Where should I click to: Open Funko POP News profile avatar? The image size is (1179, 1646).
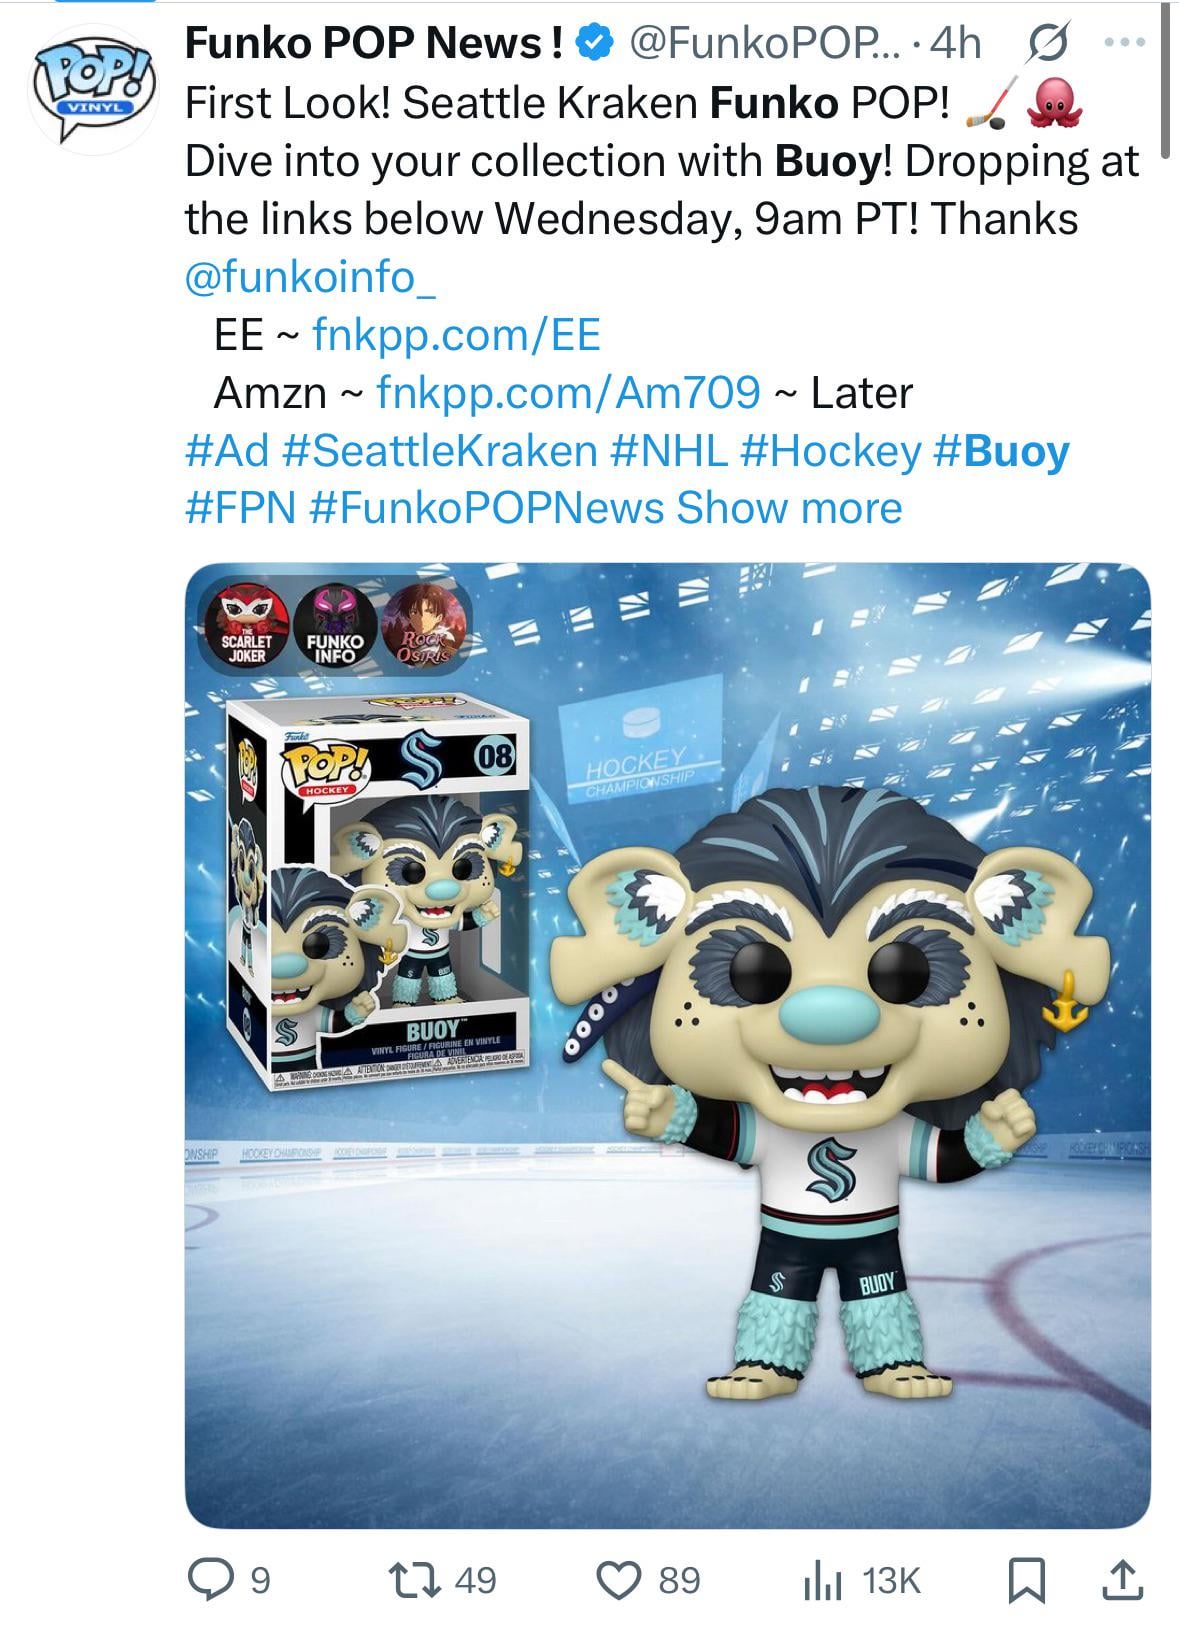click(x=92, y=90)
